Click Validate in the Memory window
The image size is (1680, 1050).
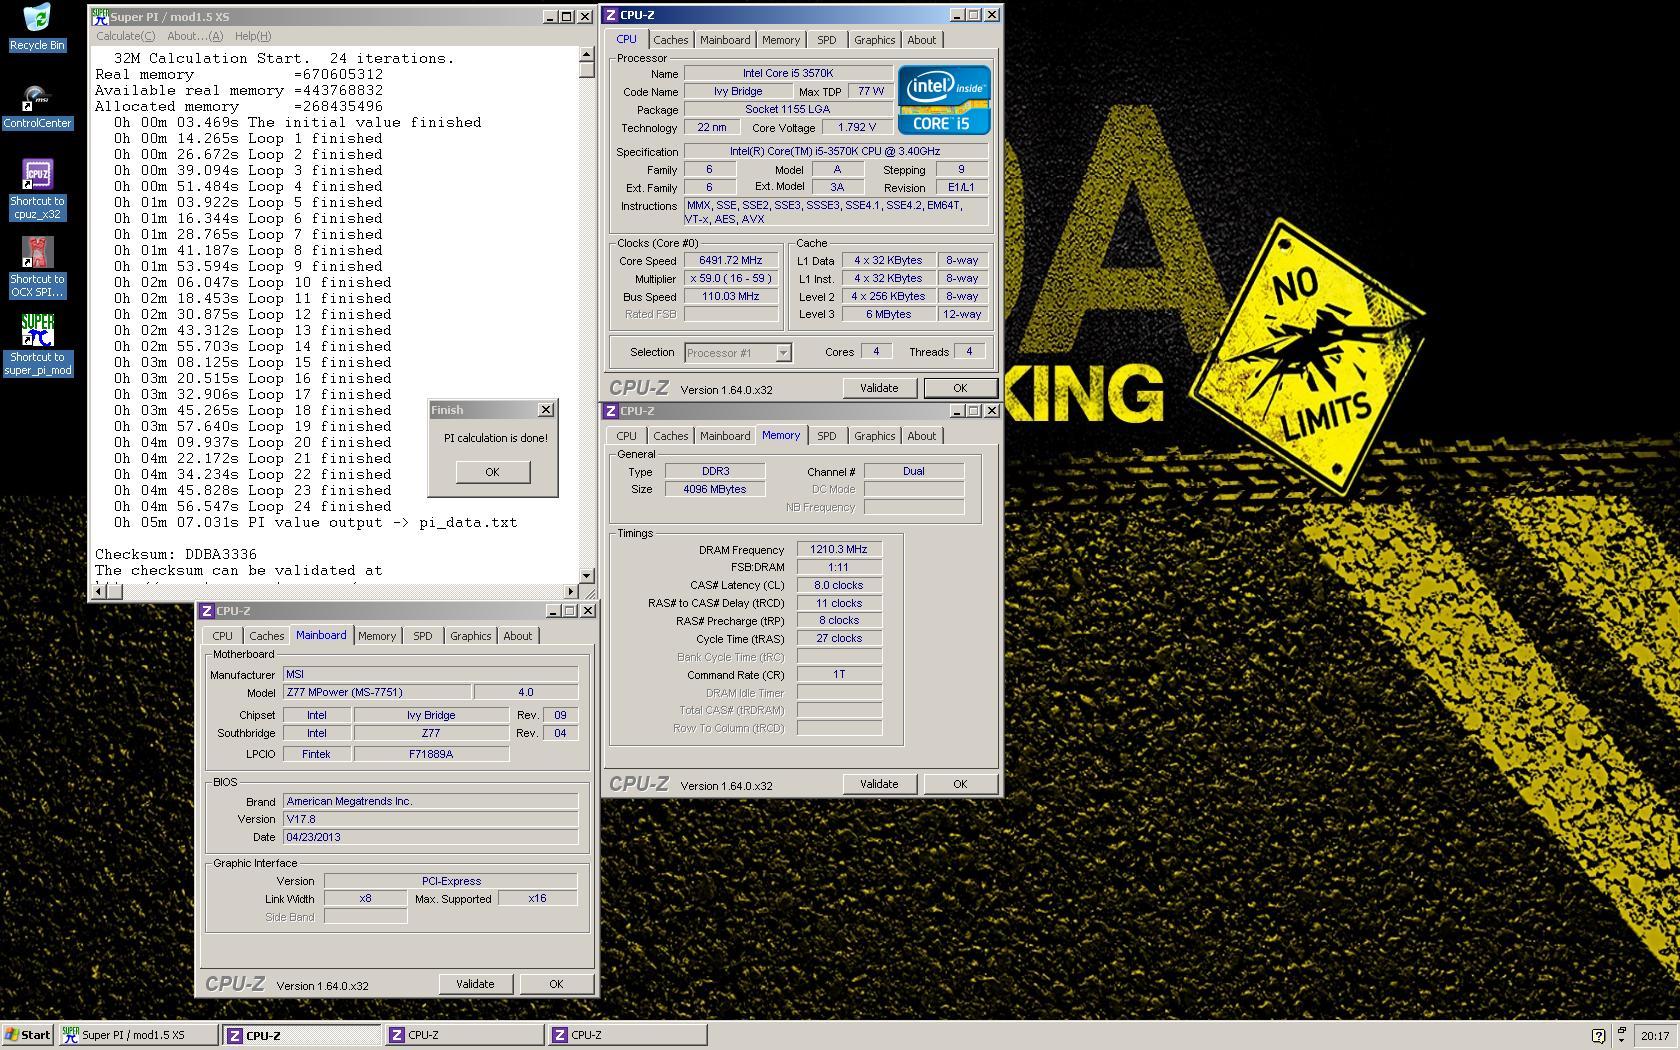point(879,784)
